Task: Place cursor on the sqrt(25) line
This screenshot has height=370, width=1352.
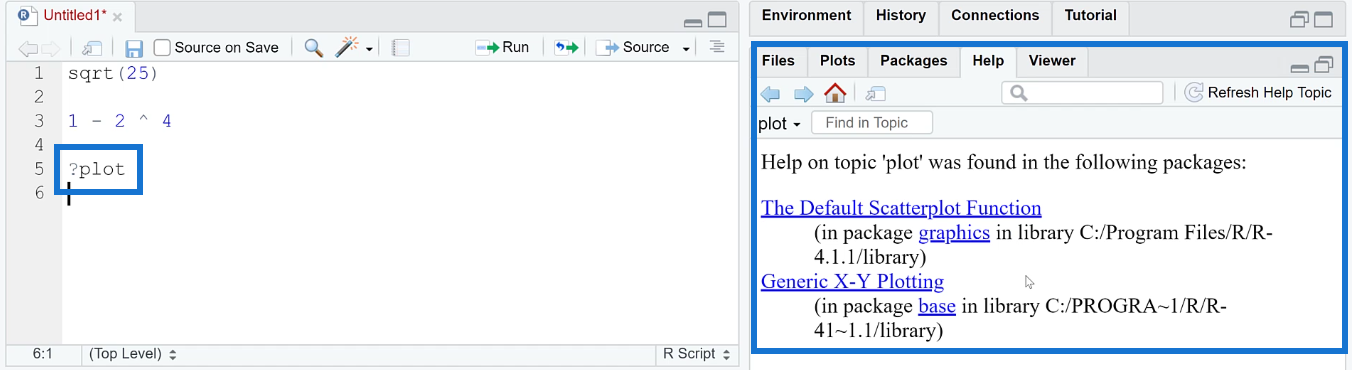Action: (x=113, y=73)
